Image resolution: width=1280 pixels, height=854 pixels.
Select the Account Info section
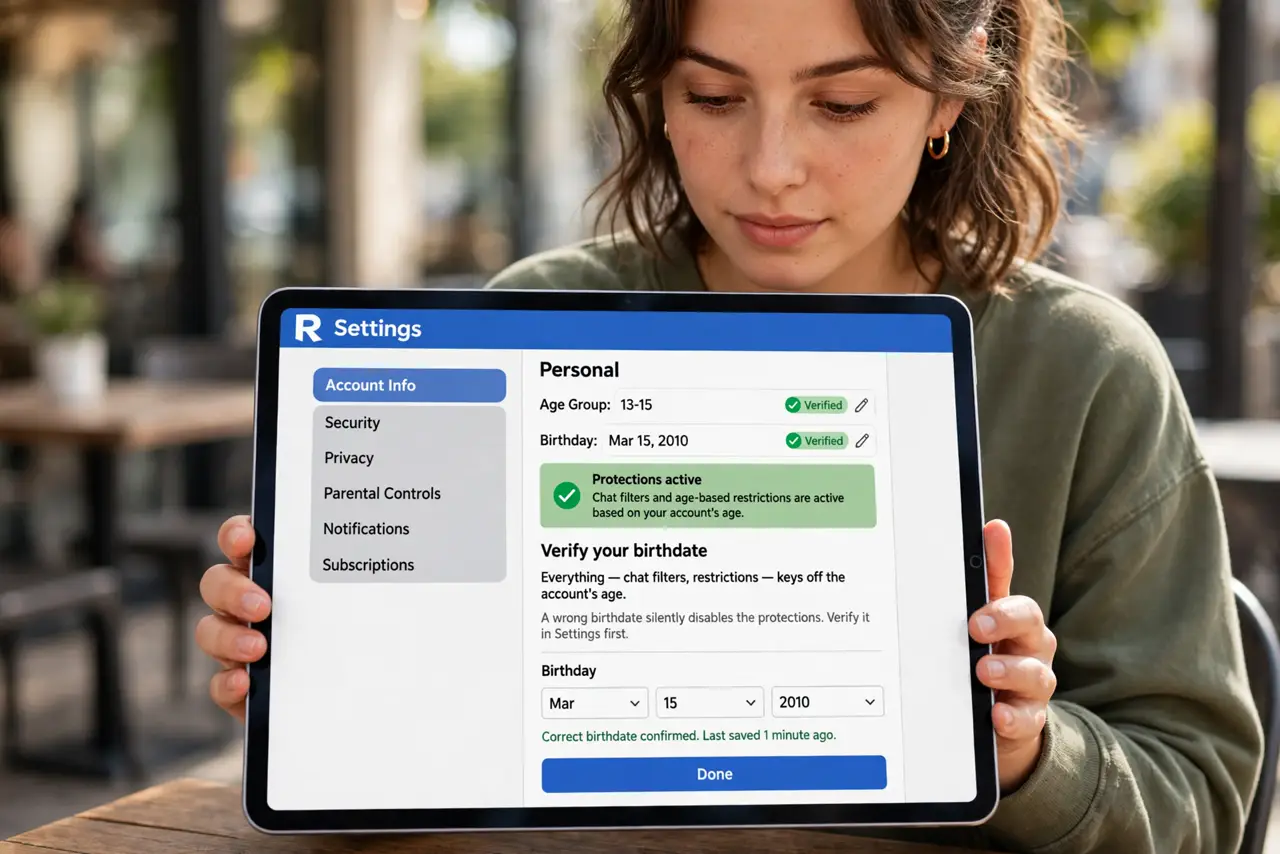[409, 385]
